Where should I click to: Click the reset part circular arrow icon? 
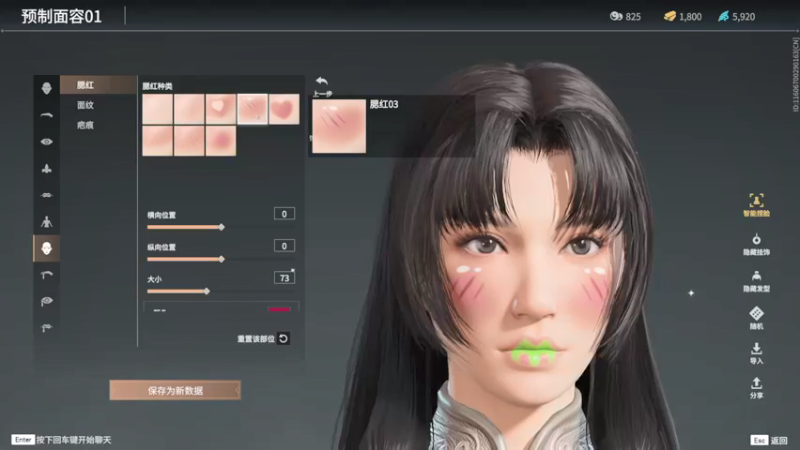(284, 338)
